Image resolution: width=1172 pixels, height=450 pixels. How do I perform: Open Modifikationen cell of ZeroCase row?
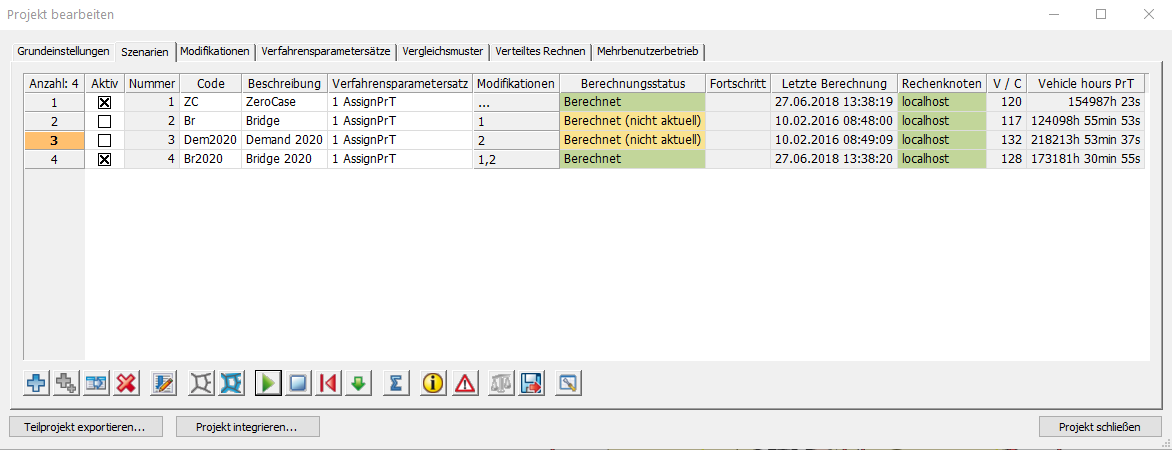pos(515,102)
